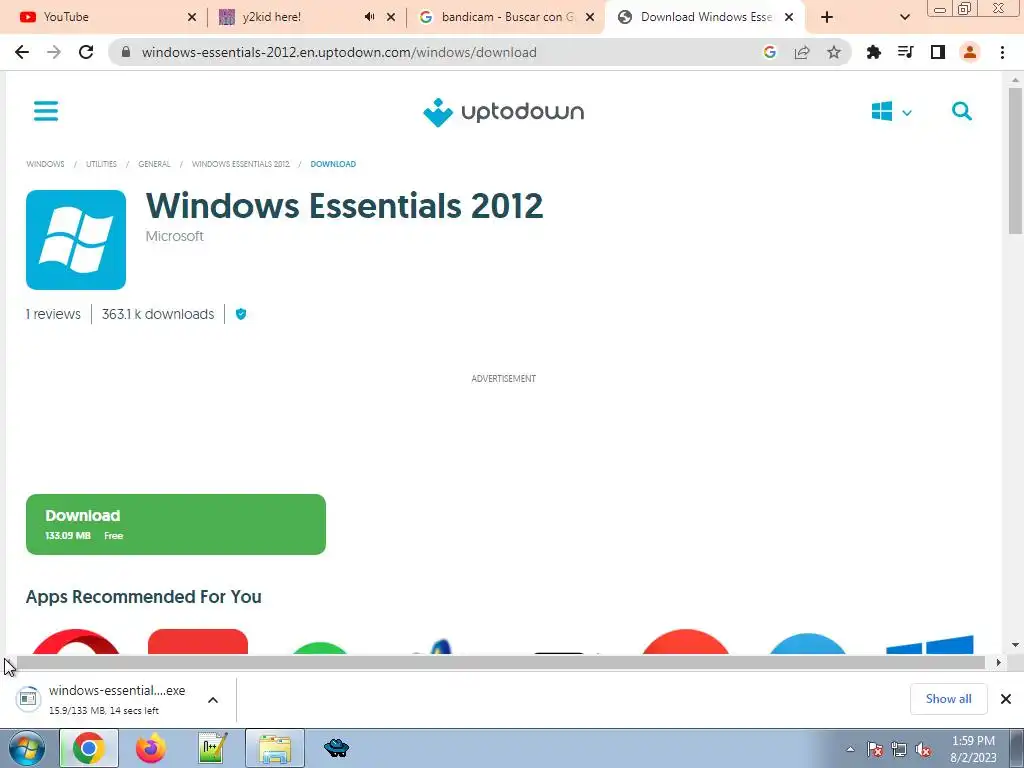Click the 1 reviews text
The height and width of the screenshot is (768, 1024).
coord(54,314)
